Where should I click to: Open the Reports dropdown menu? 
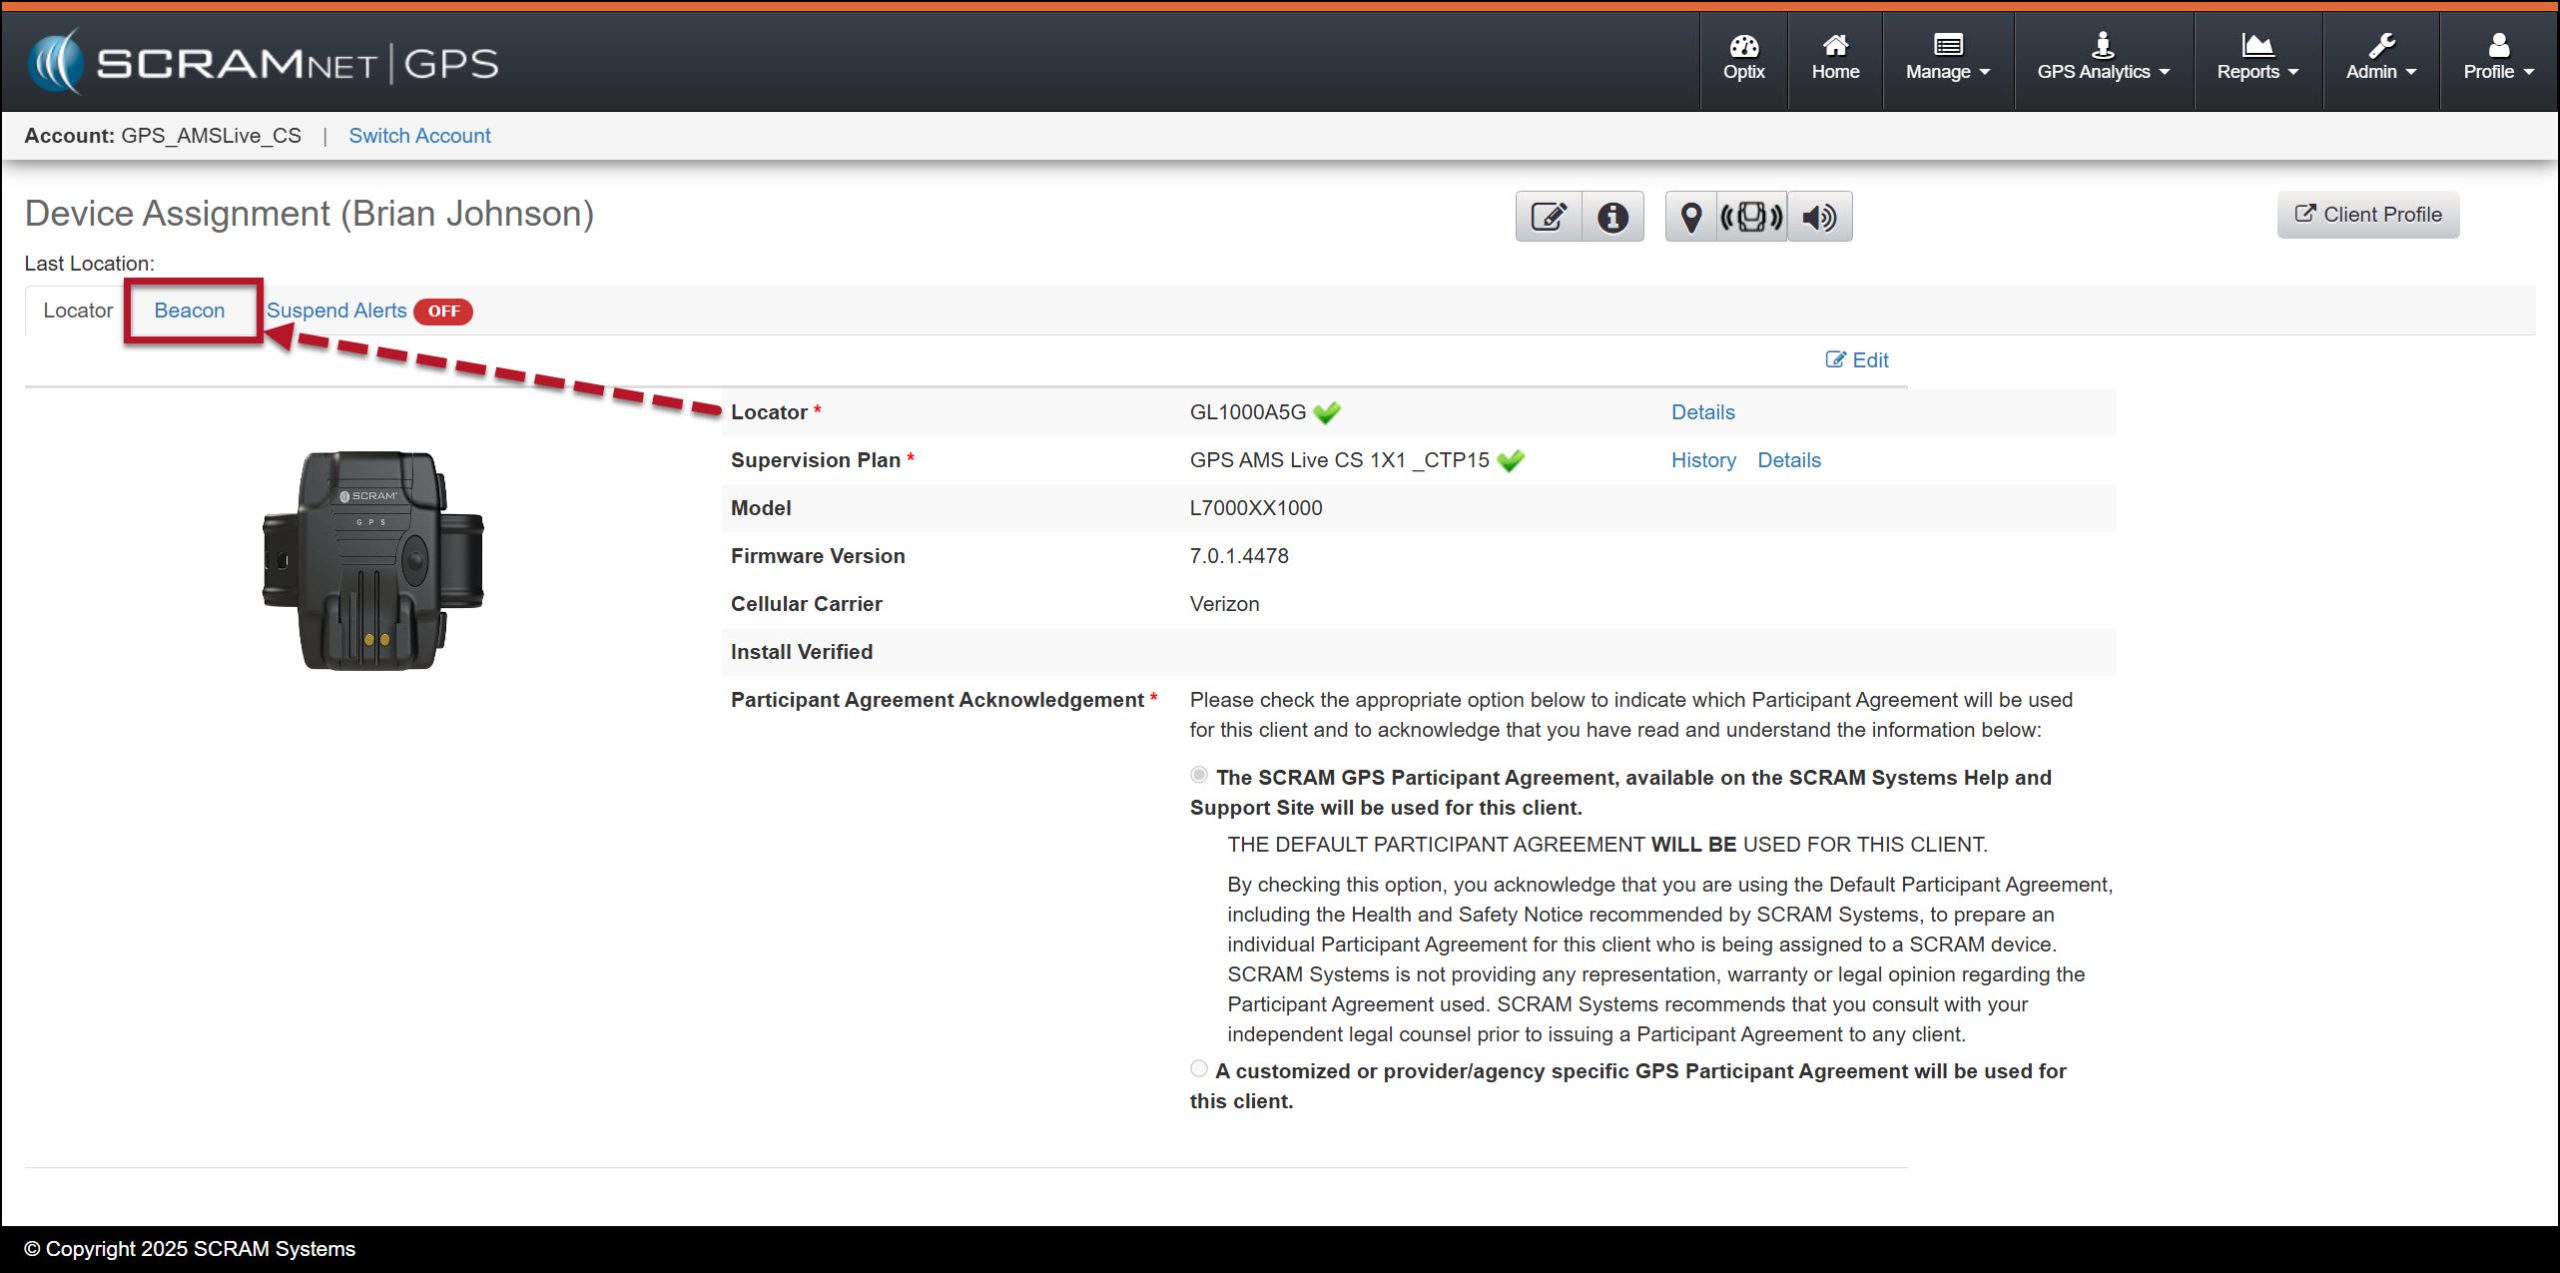click(x=2257, y=58)
